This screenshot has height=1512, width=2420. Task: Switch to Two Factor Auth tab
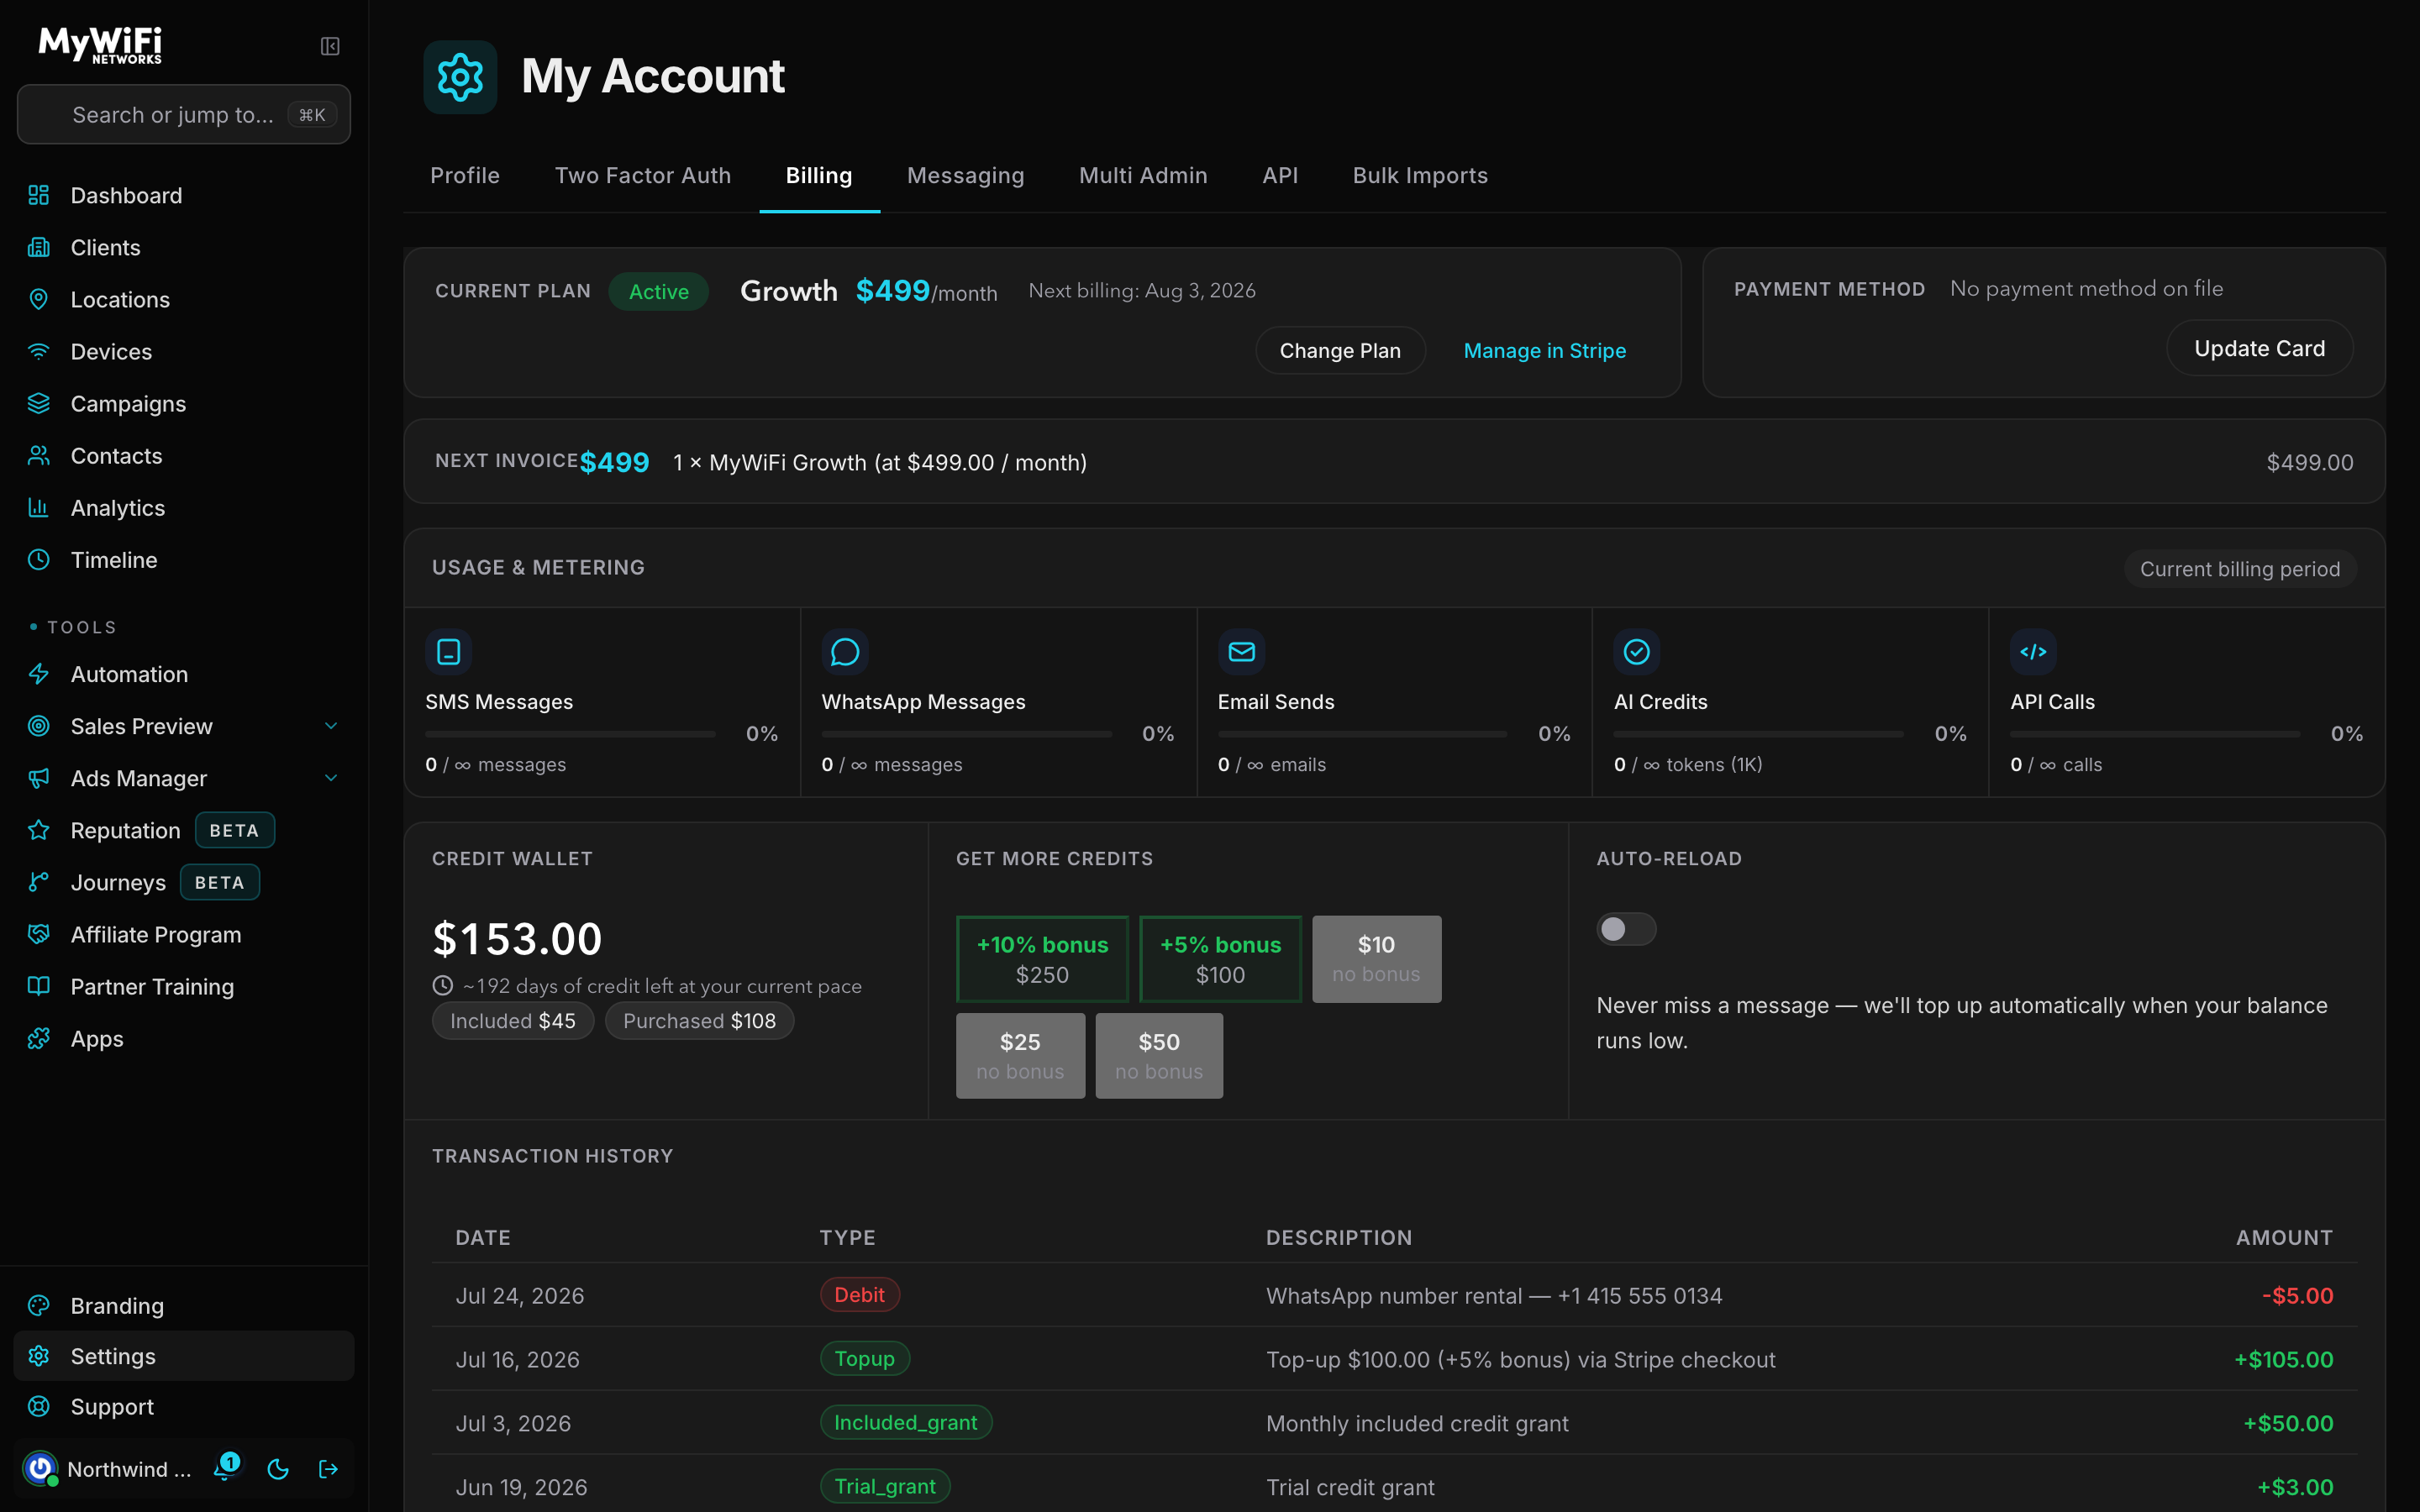[x=643, y=176]
